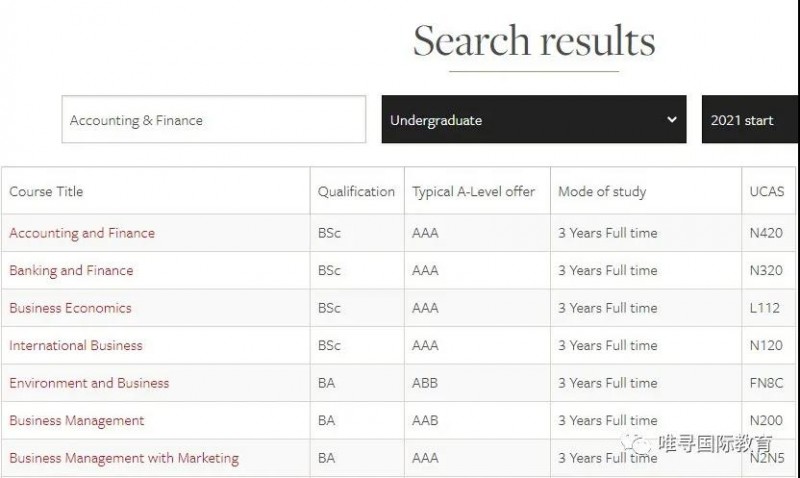800x478 pixels.
Task: Click the Search results heading
Action: coord(534,40)
